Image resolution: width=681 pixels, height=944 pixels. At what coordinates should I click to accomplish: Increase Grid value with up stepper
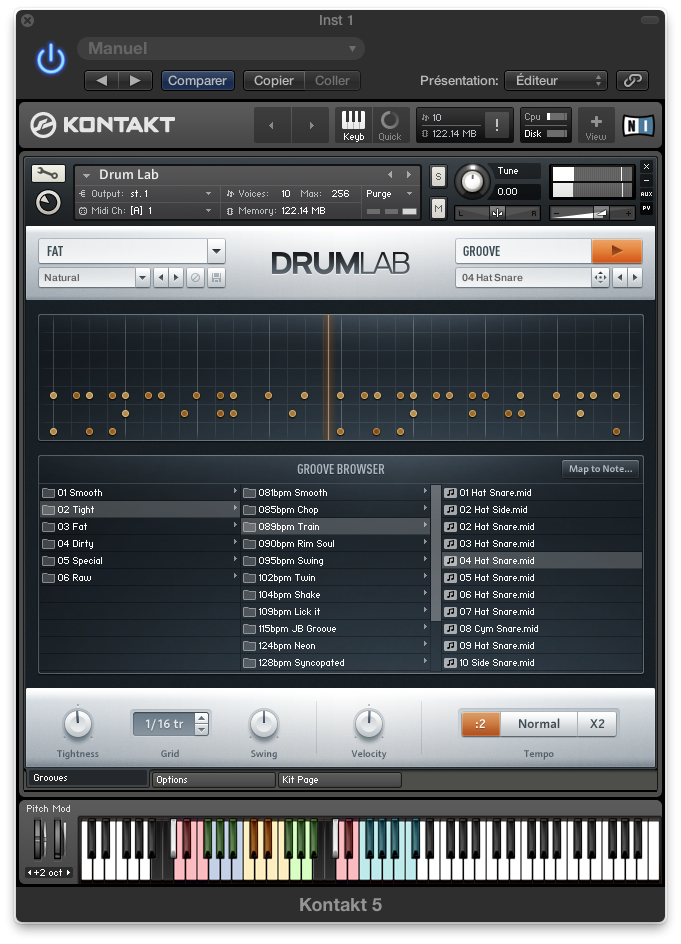[x=202, y=718]
